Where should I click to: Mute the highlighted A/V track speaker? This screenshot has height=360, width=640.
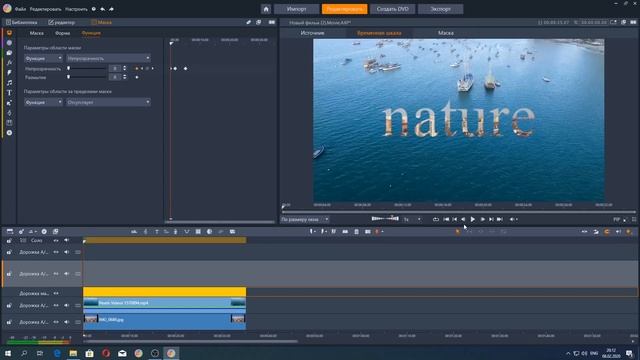click(67, 274)
